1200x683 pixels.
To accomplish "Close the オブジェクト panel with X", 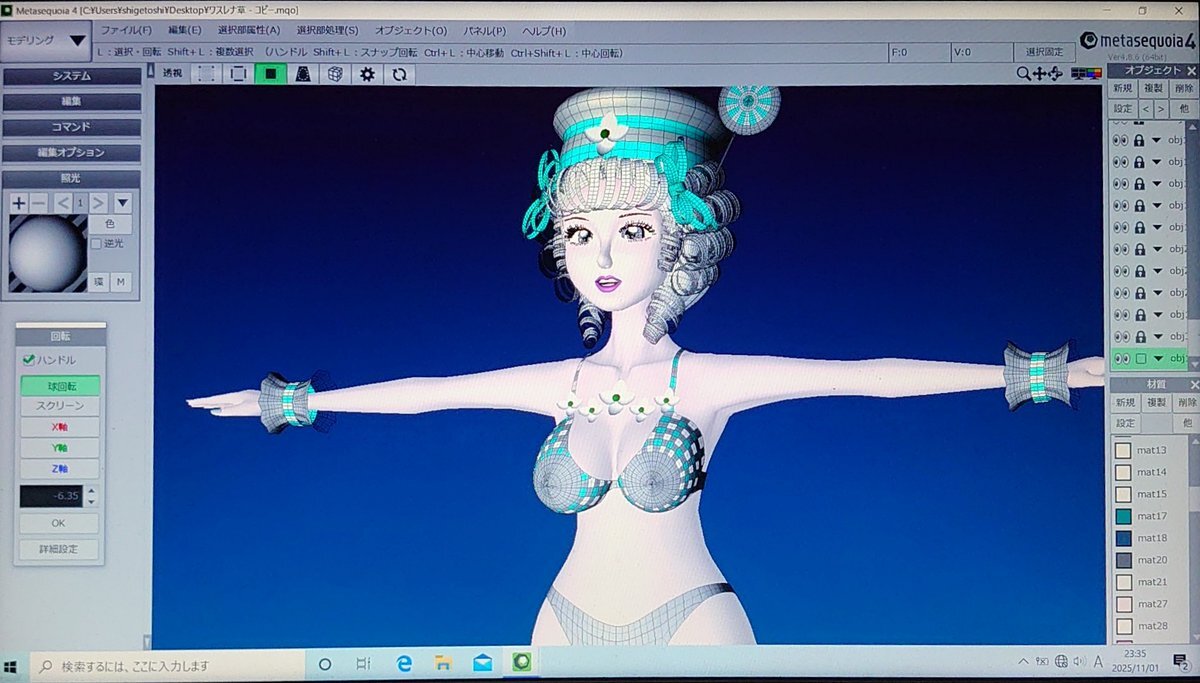I will pos(1190,70).
